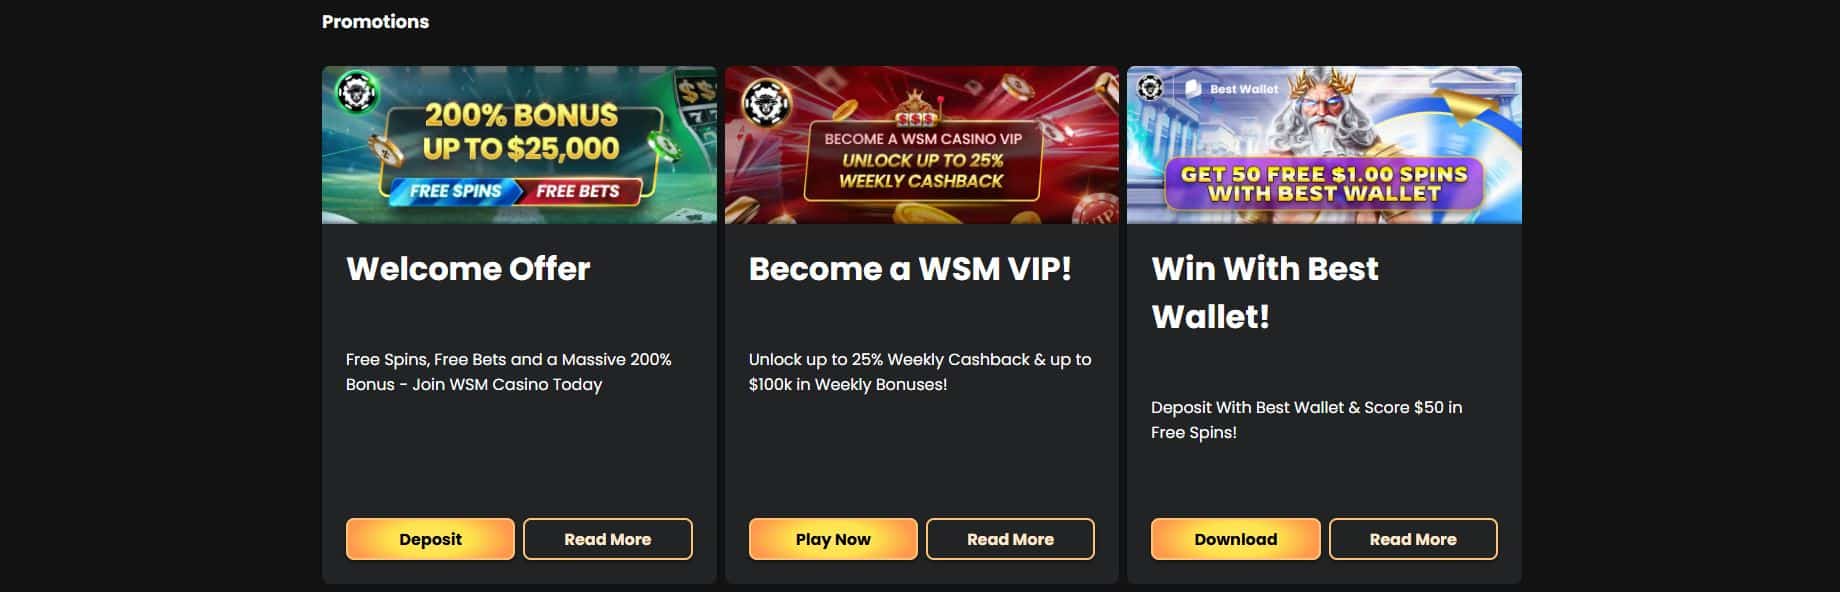Screen dimensions: 1840x592
Task: Click the Download button
Action: [x=1235, y=539]
